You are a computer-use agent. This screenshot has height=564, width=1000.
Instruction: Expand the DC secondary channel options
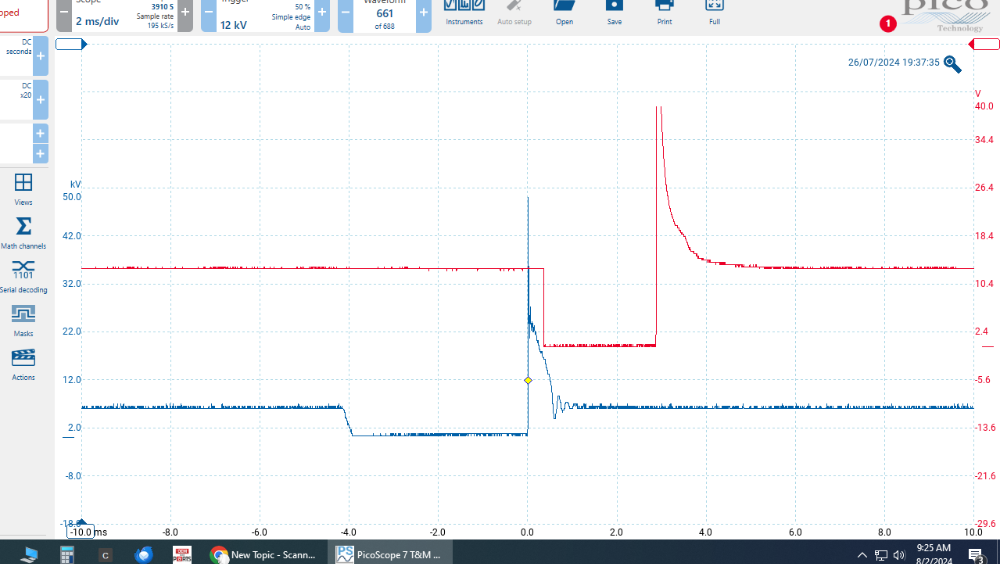click(40, 57)
